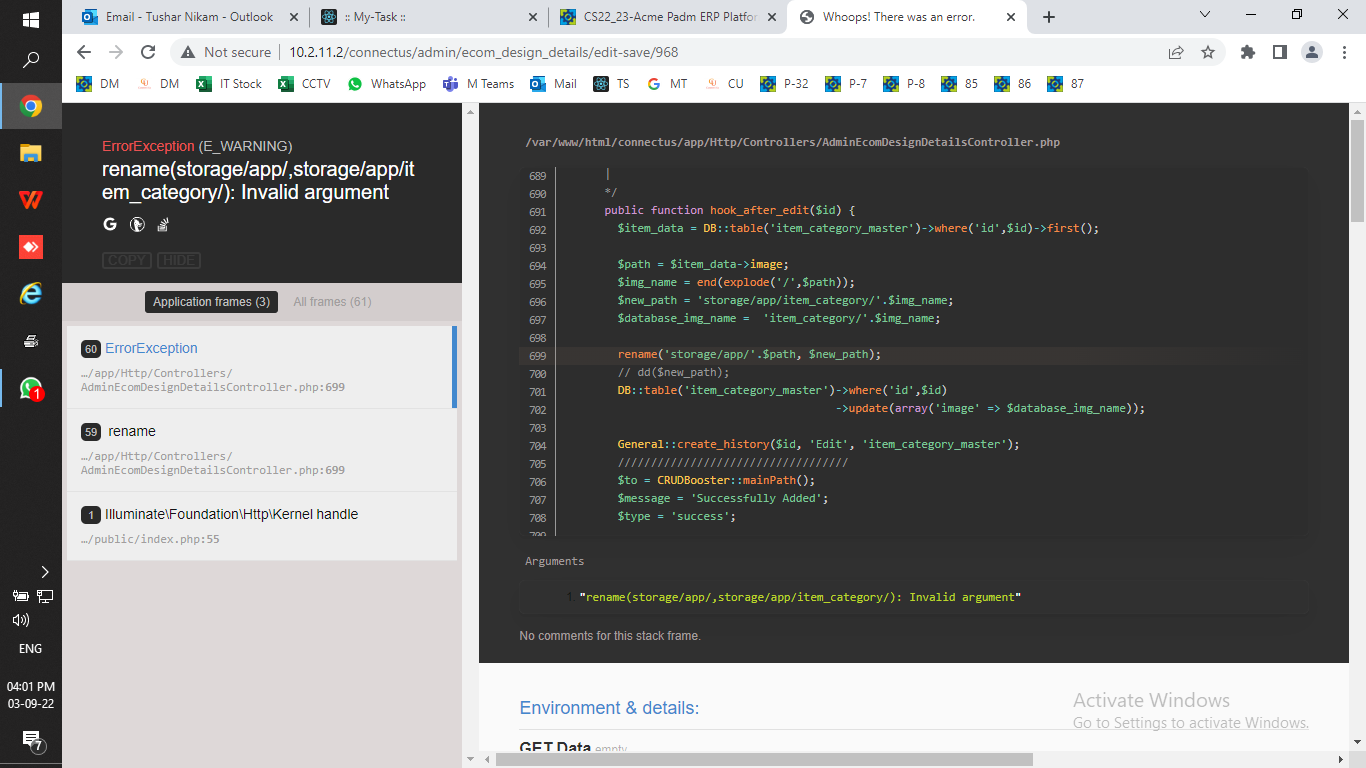Screen dimensions: 1366x768
Task: Open Chrome side panel icon
Action: pyautogui.click(x=1280, y=52)
